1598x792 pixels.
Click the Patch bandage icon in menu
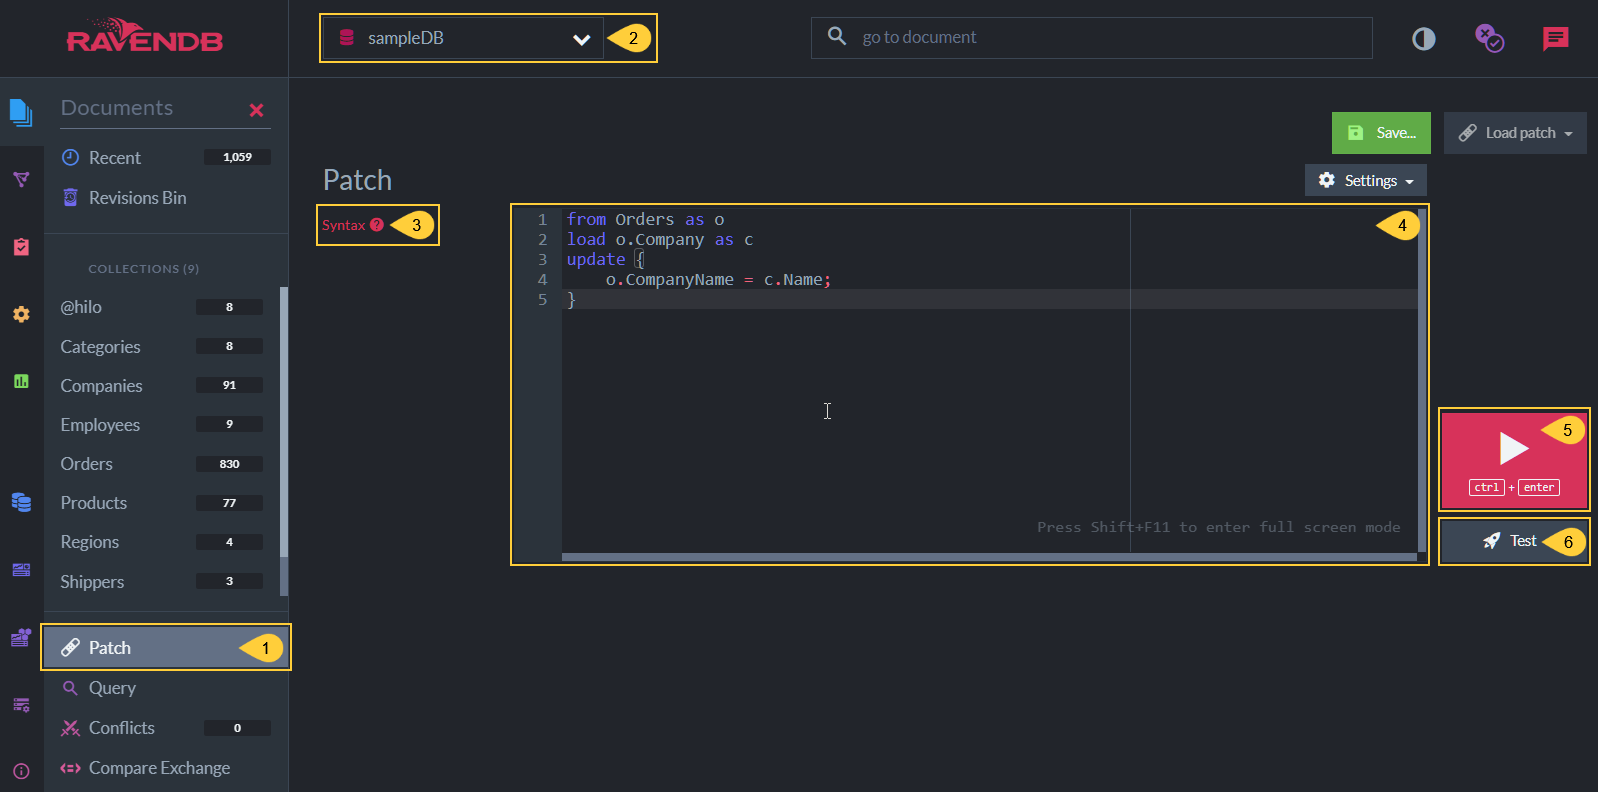point(70,648)
